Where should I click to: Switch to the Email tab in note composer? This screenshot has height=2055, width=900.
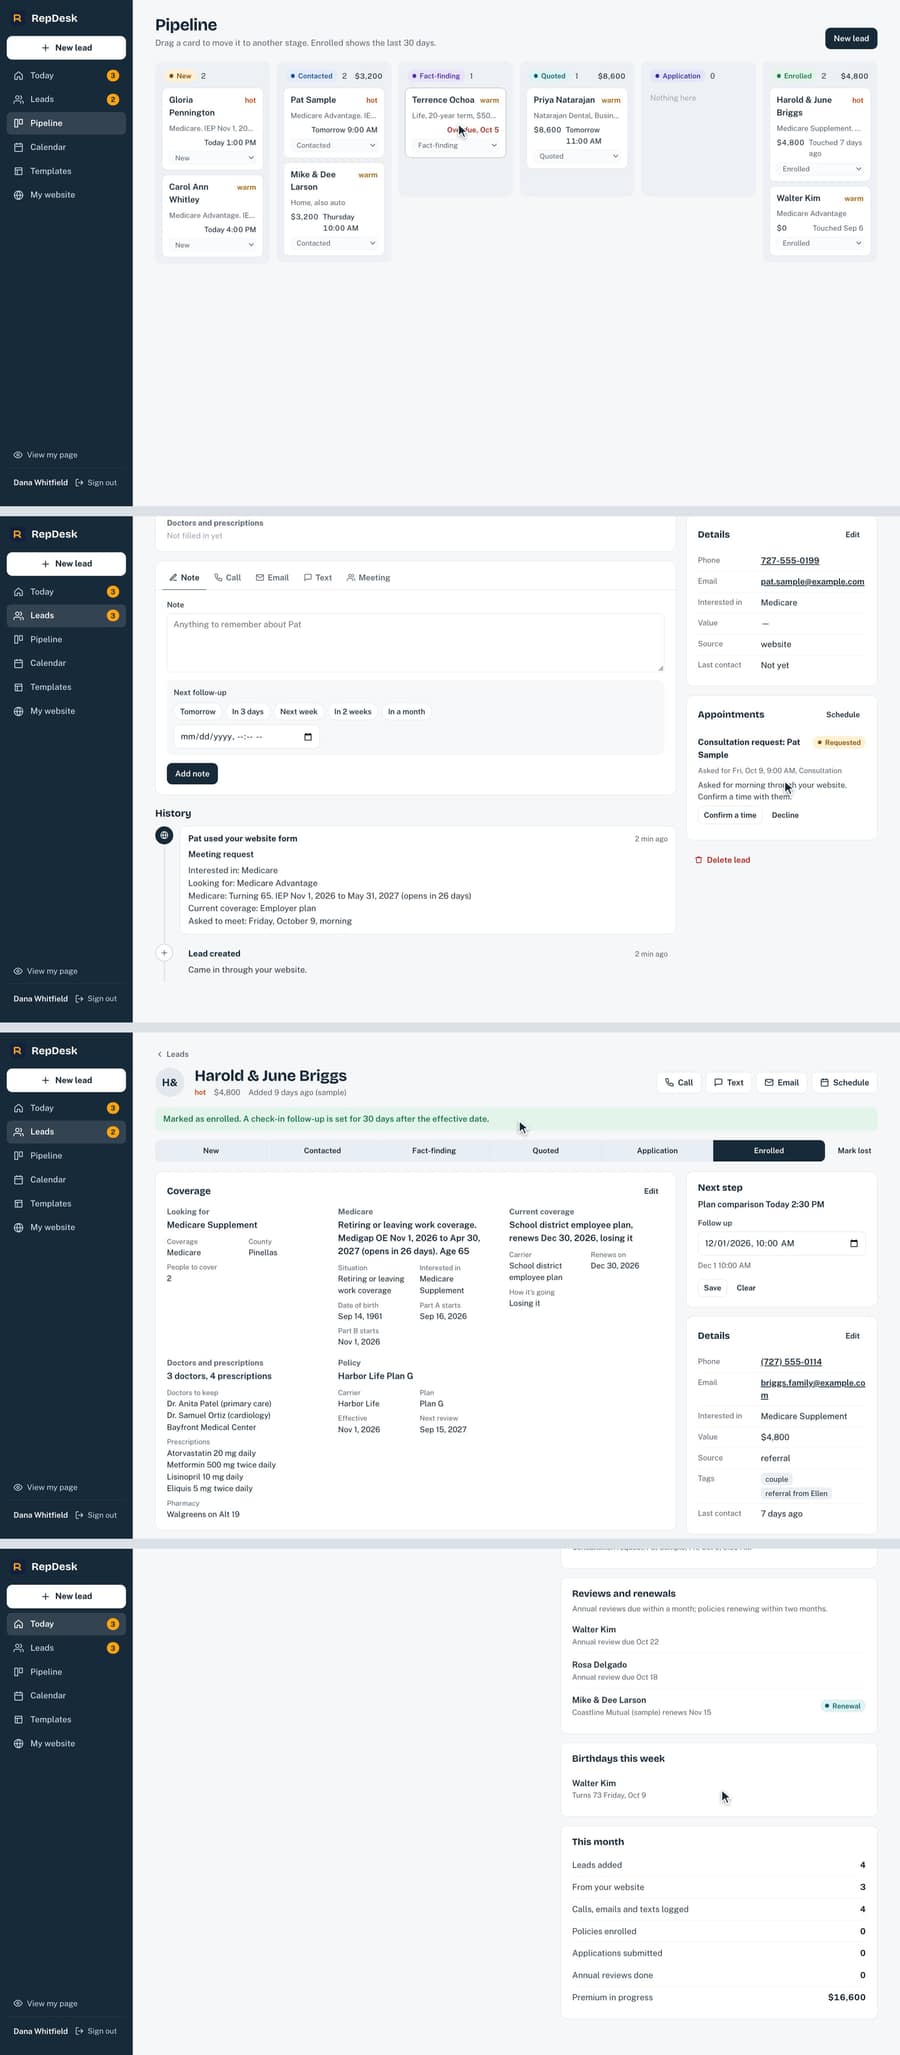[272, 578]
